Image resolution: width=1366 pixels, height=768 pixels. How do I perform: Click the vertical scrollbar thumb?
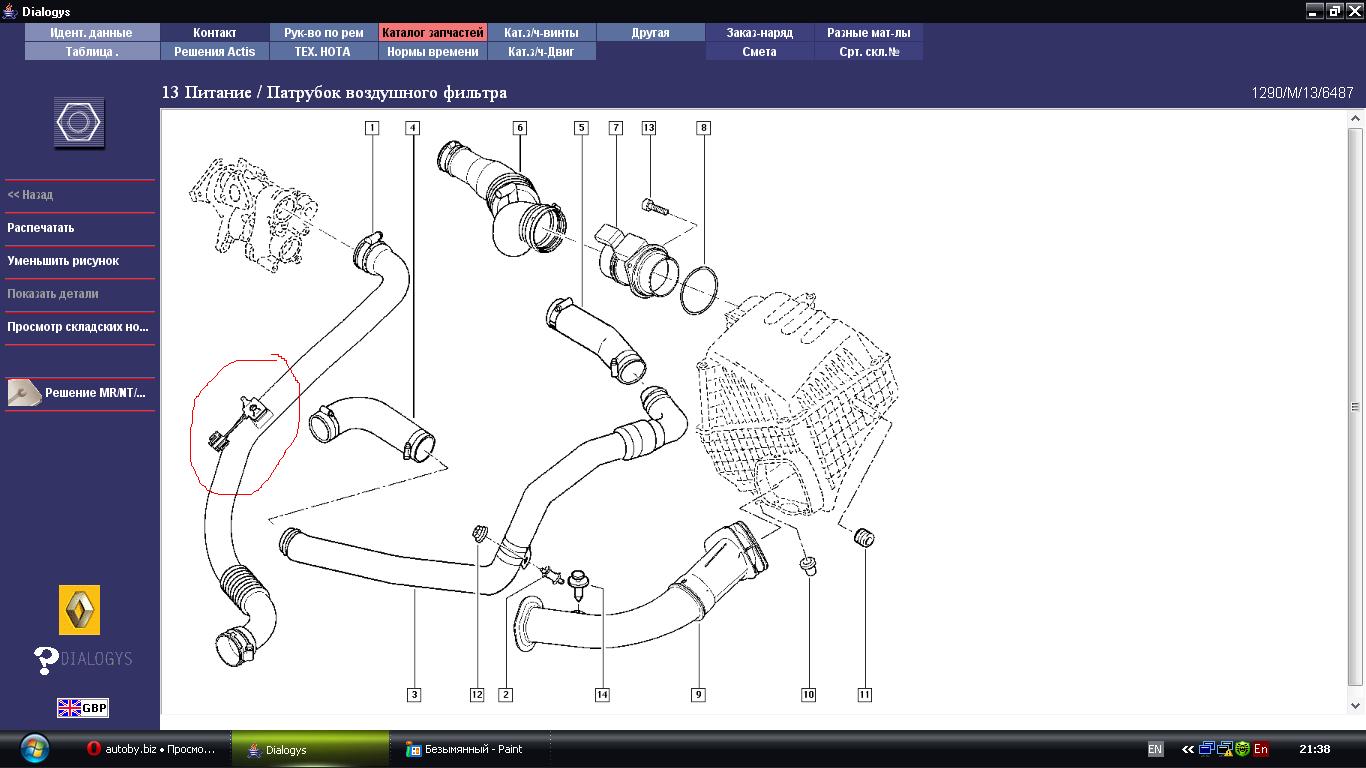[1356, 407]
